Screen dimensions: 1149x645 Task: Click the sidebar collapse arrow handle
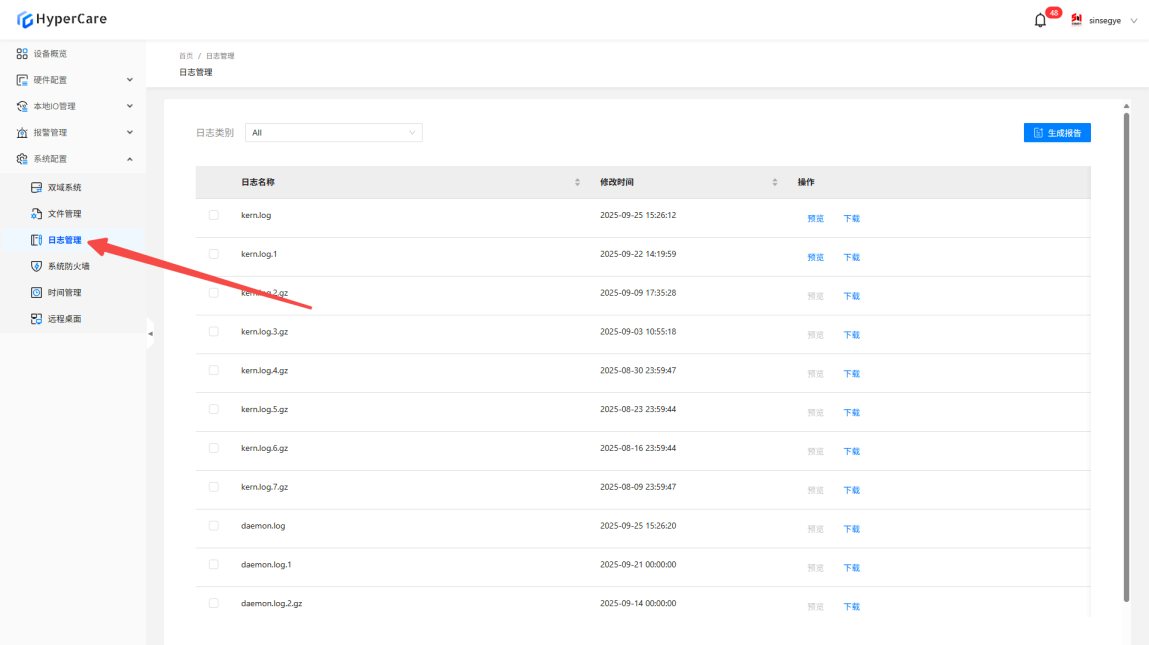pos(150,333)
